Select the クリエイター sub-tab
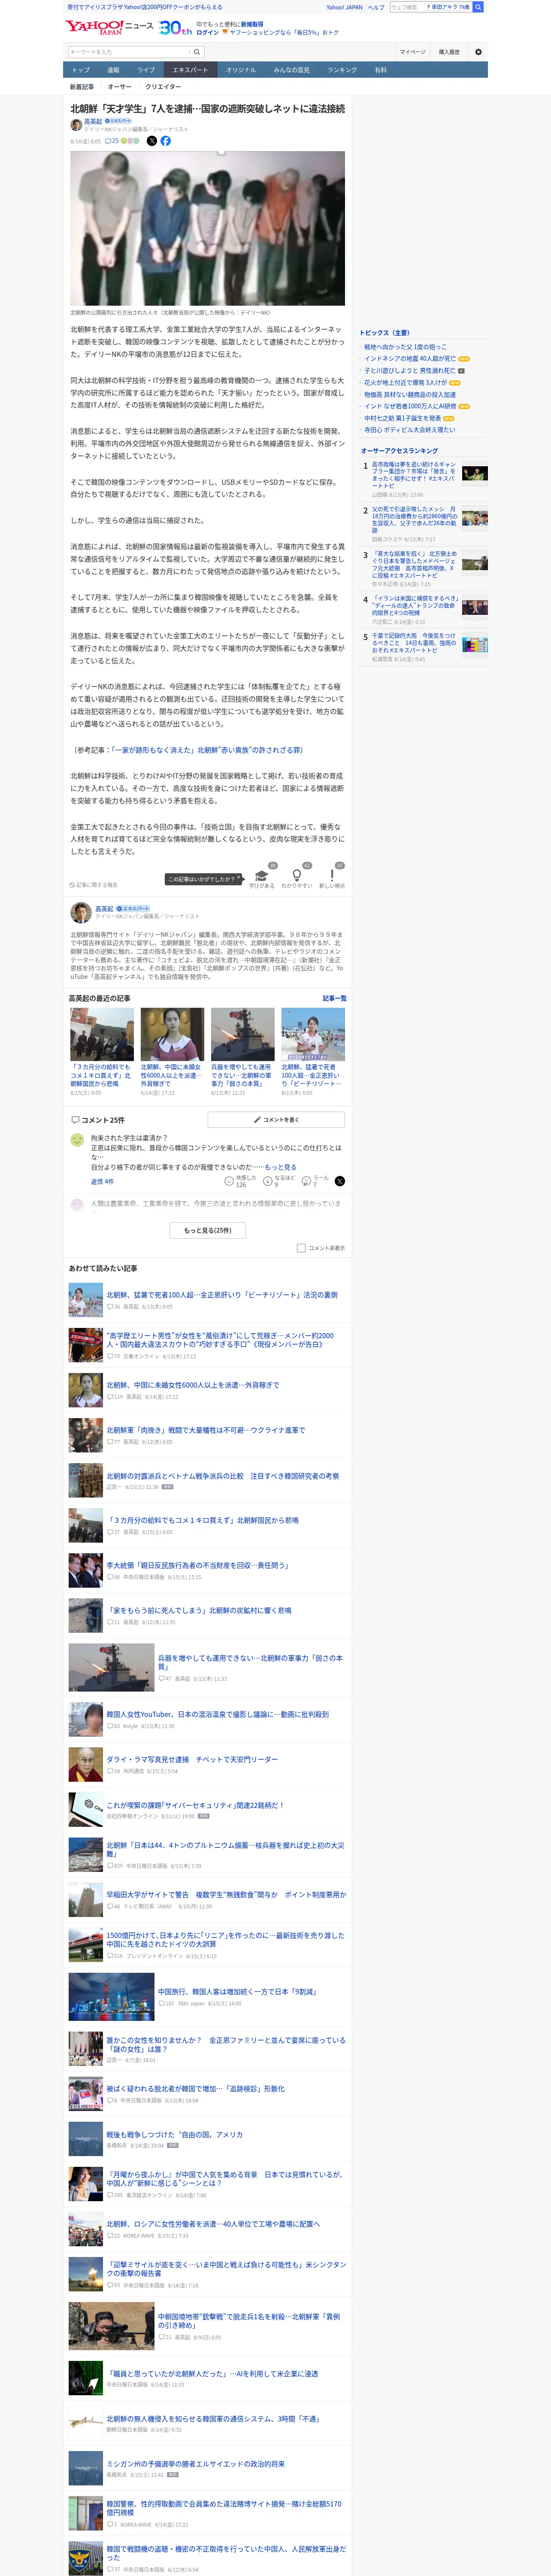This screenshot has height=2576, width=551. tap(163, 87)
